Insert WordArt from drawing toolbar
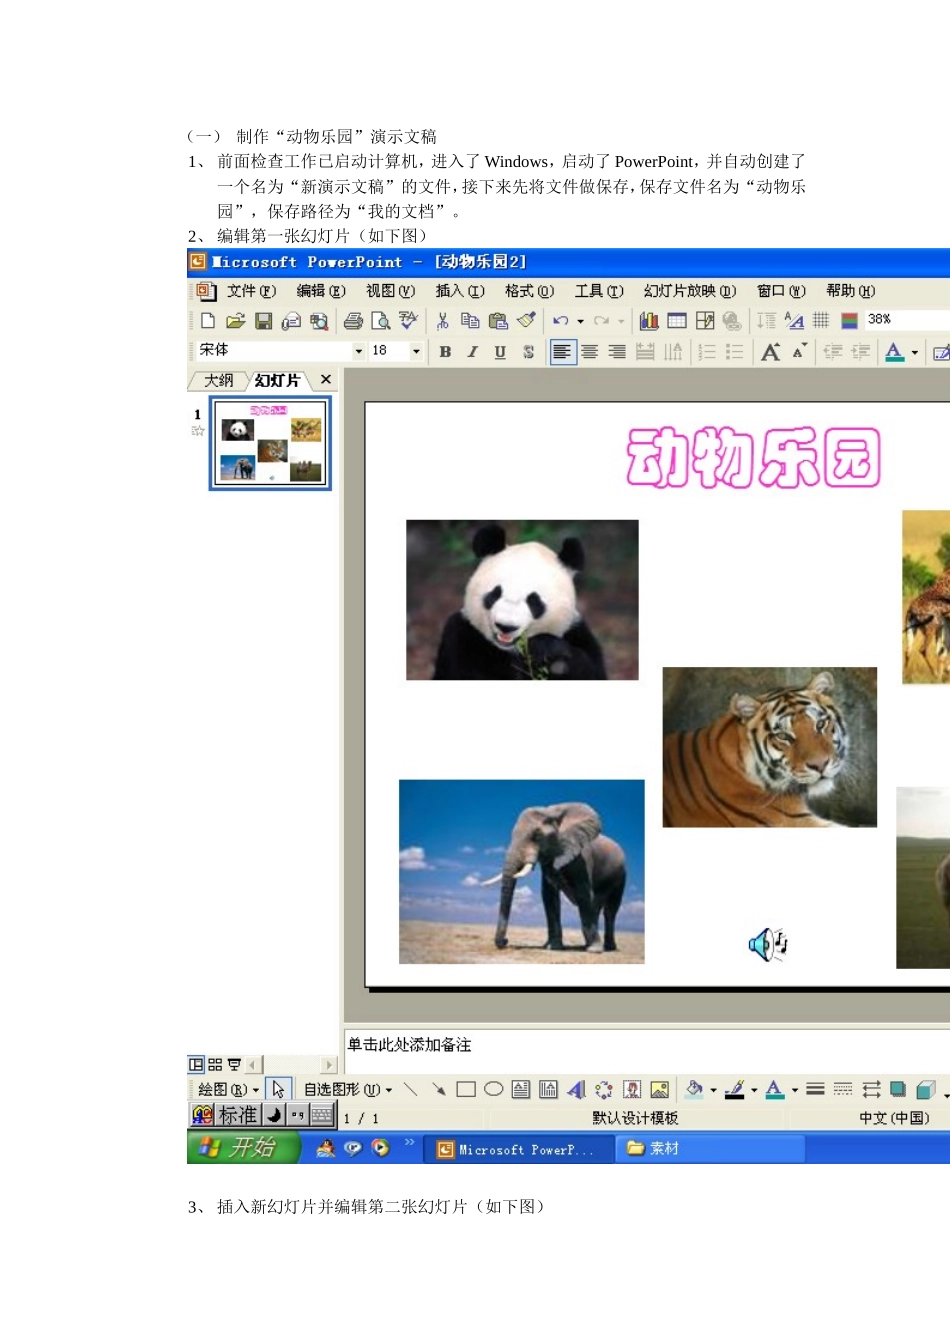The height and width of the screenshot is (1344, 950). tap(576, 1089)
